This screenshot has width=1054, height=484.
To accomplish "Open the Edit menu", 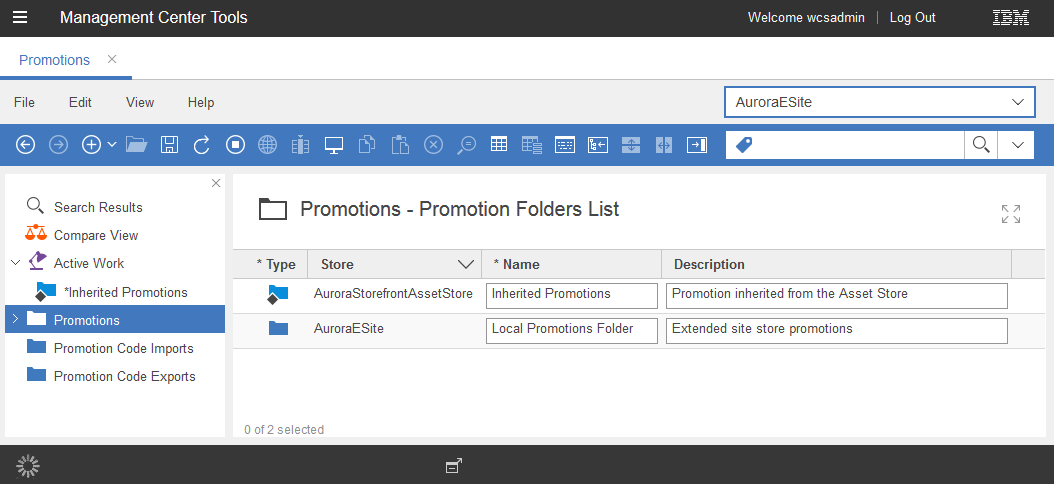I will [80, 102].
